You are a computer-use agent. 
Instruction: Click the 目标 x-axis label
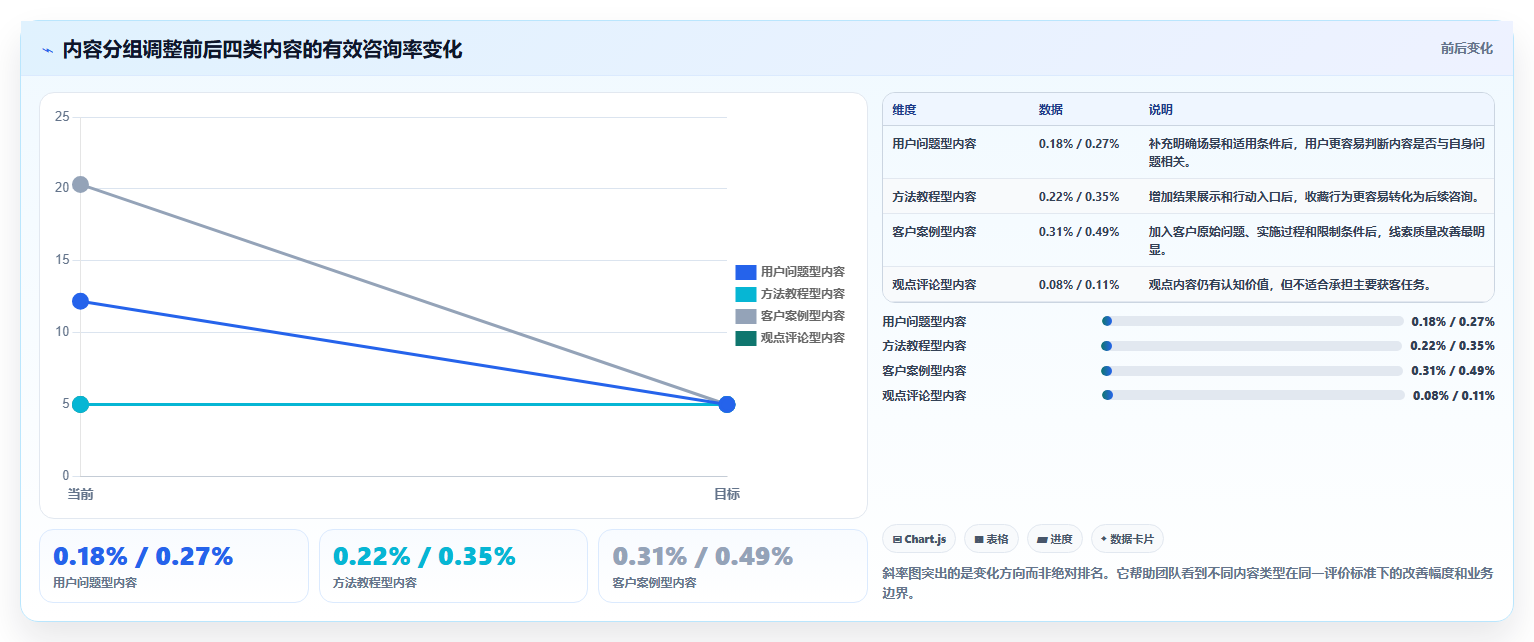click(727, 494)
